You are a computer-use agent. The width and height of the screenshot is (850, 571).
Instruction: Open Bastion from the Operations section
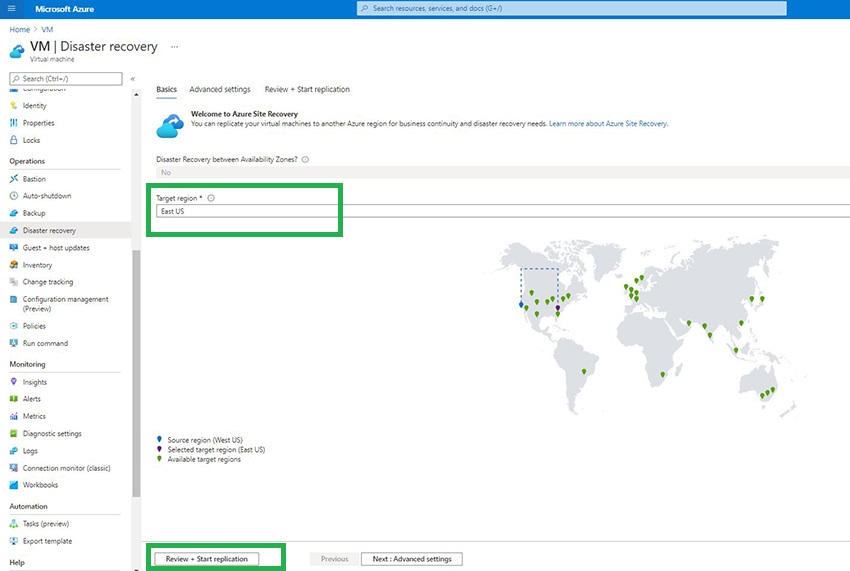(x=34, y=179)
